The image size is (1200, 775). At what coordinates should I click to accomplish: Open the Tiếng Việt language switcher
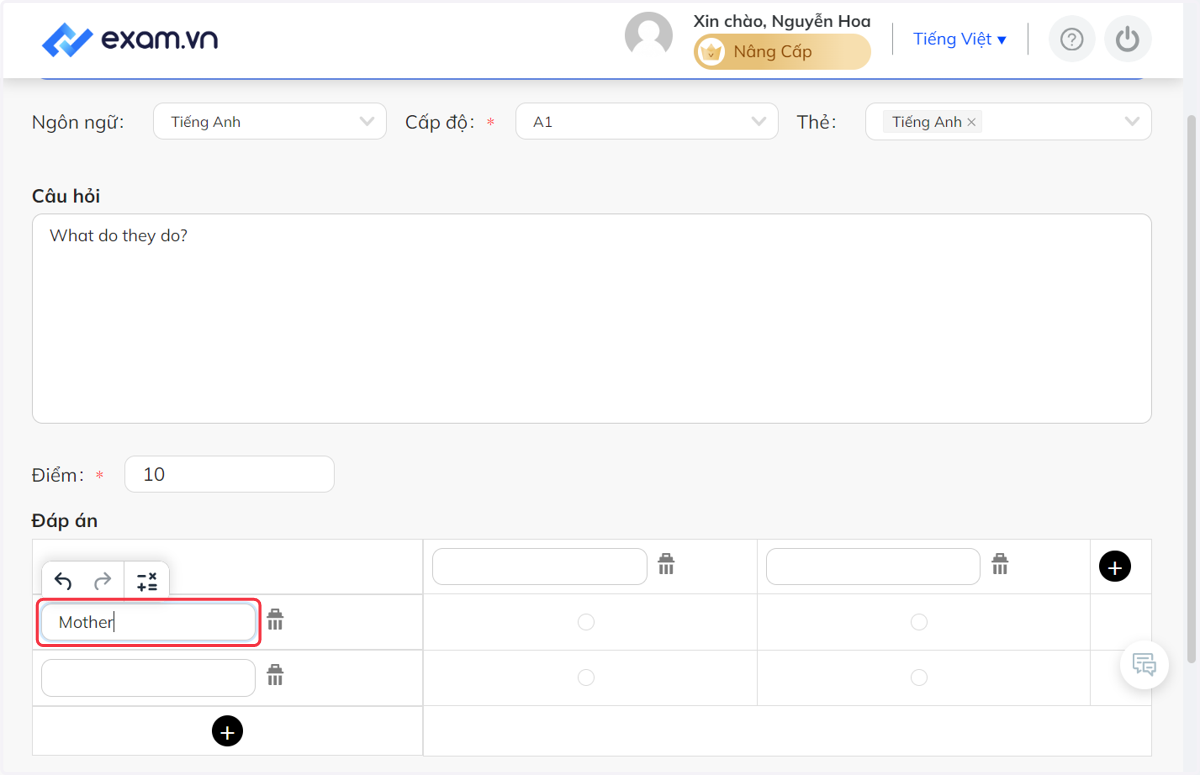pyautogui.click(x=959, y=39)
